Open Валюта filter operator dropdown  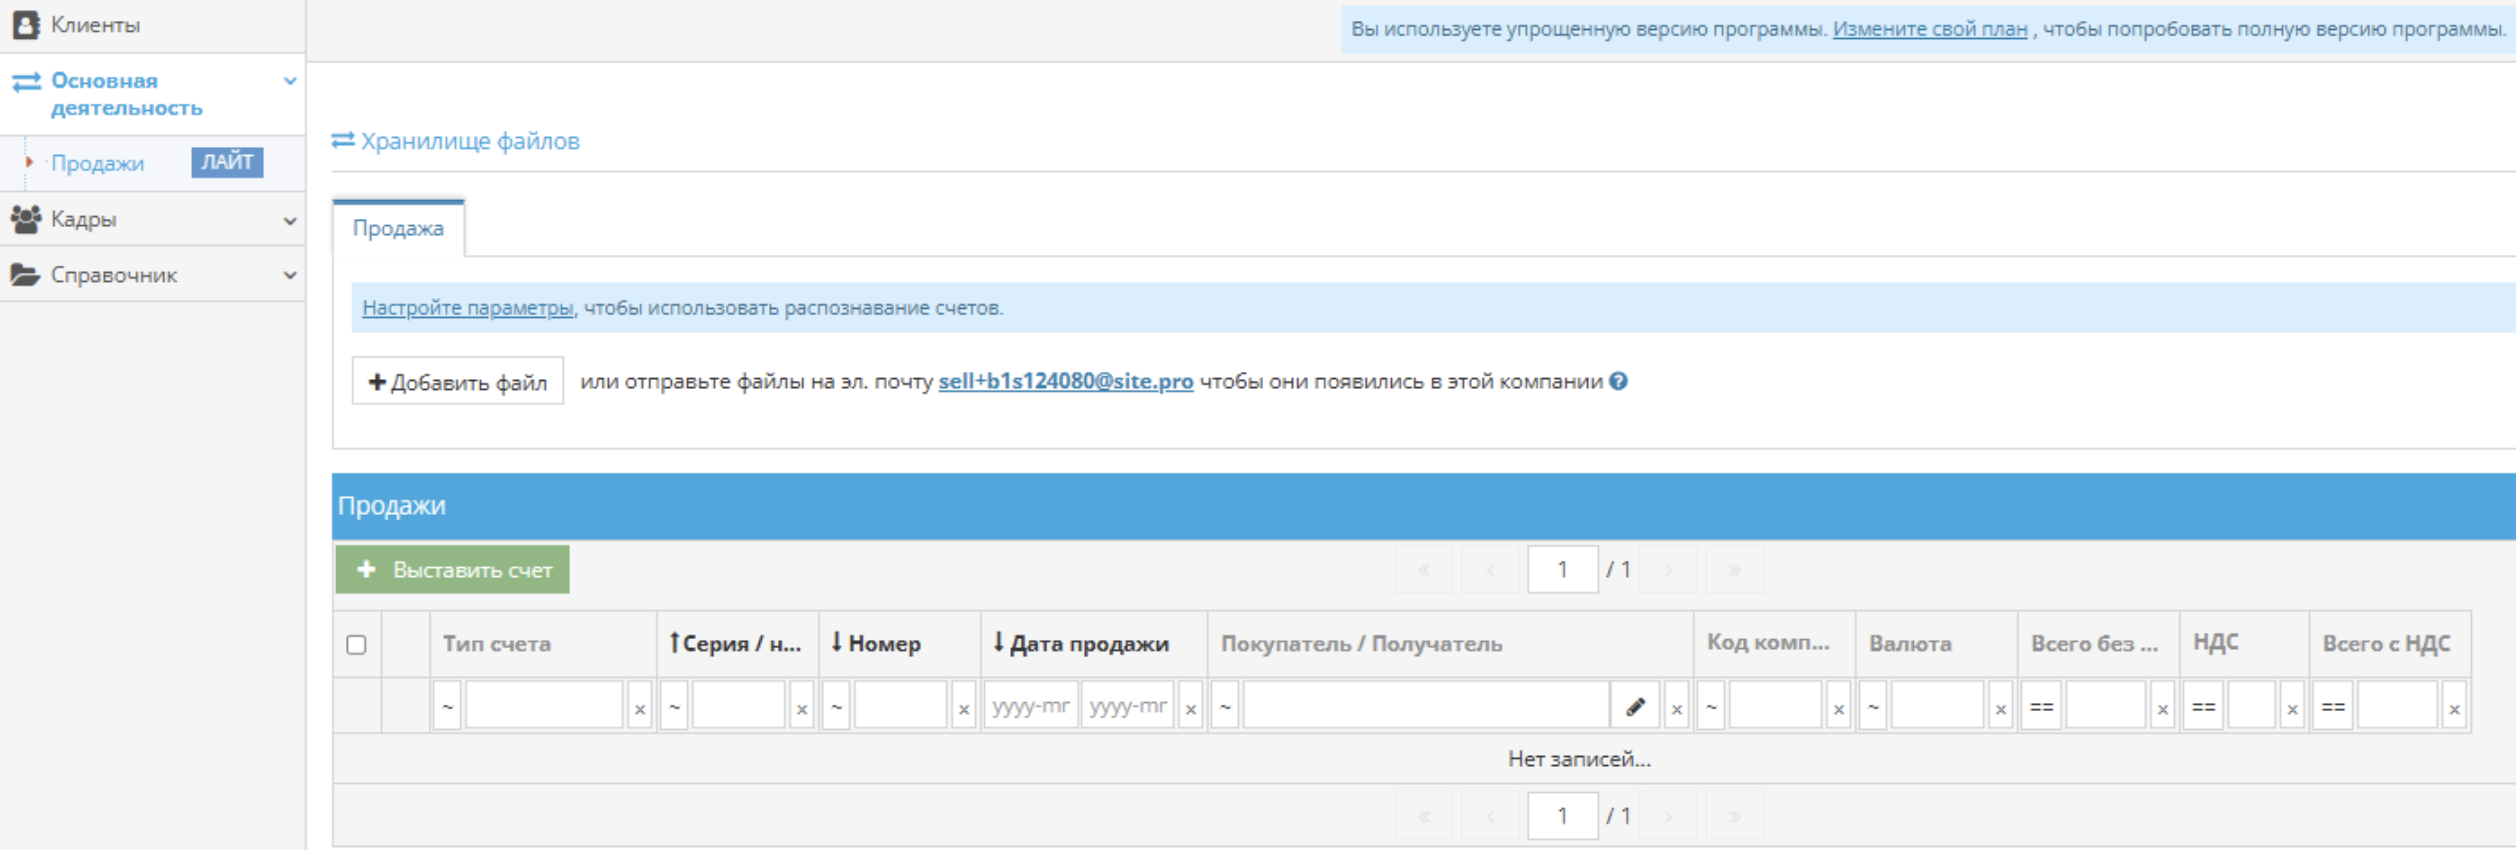coord(1873,707)
